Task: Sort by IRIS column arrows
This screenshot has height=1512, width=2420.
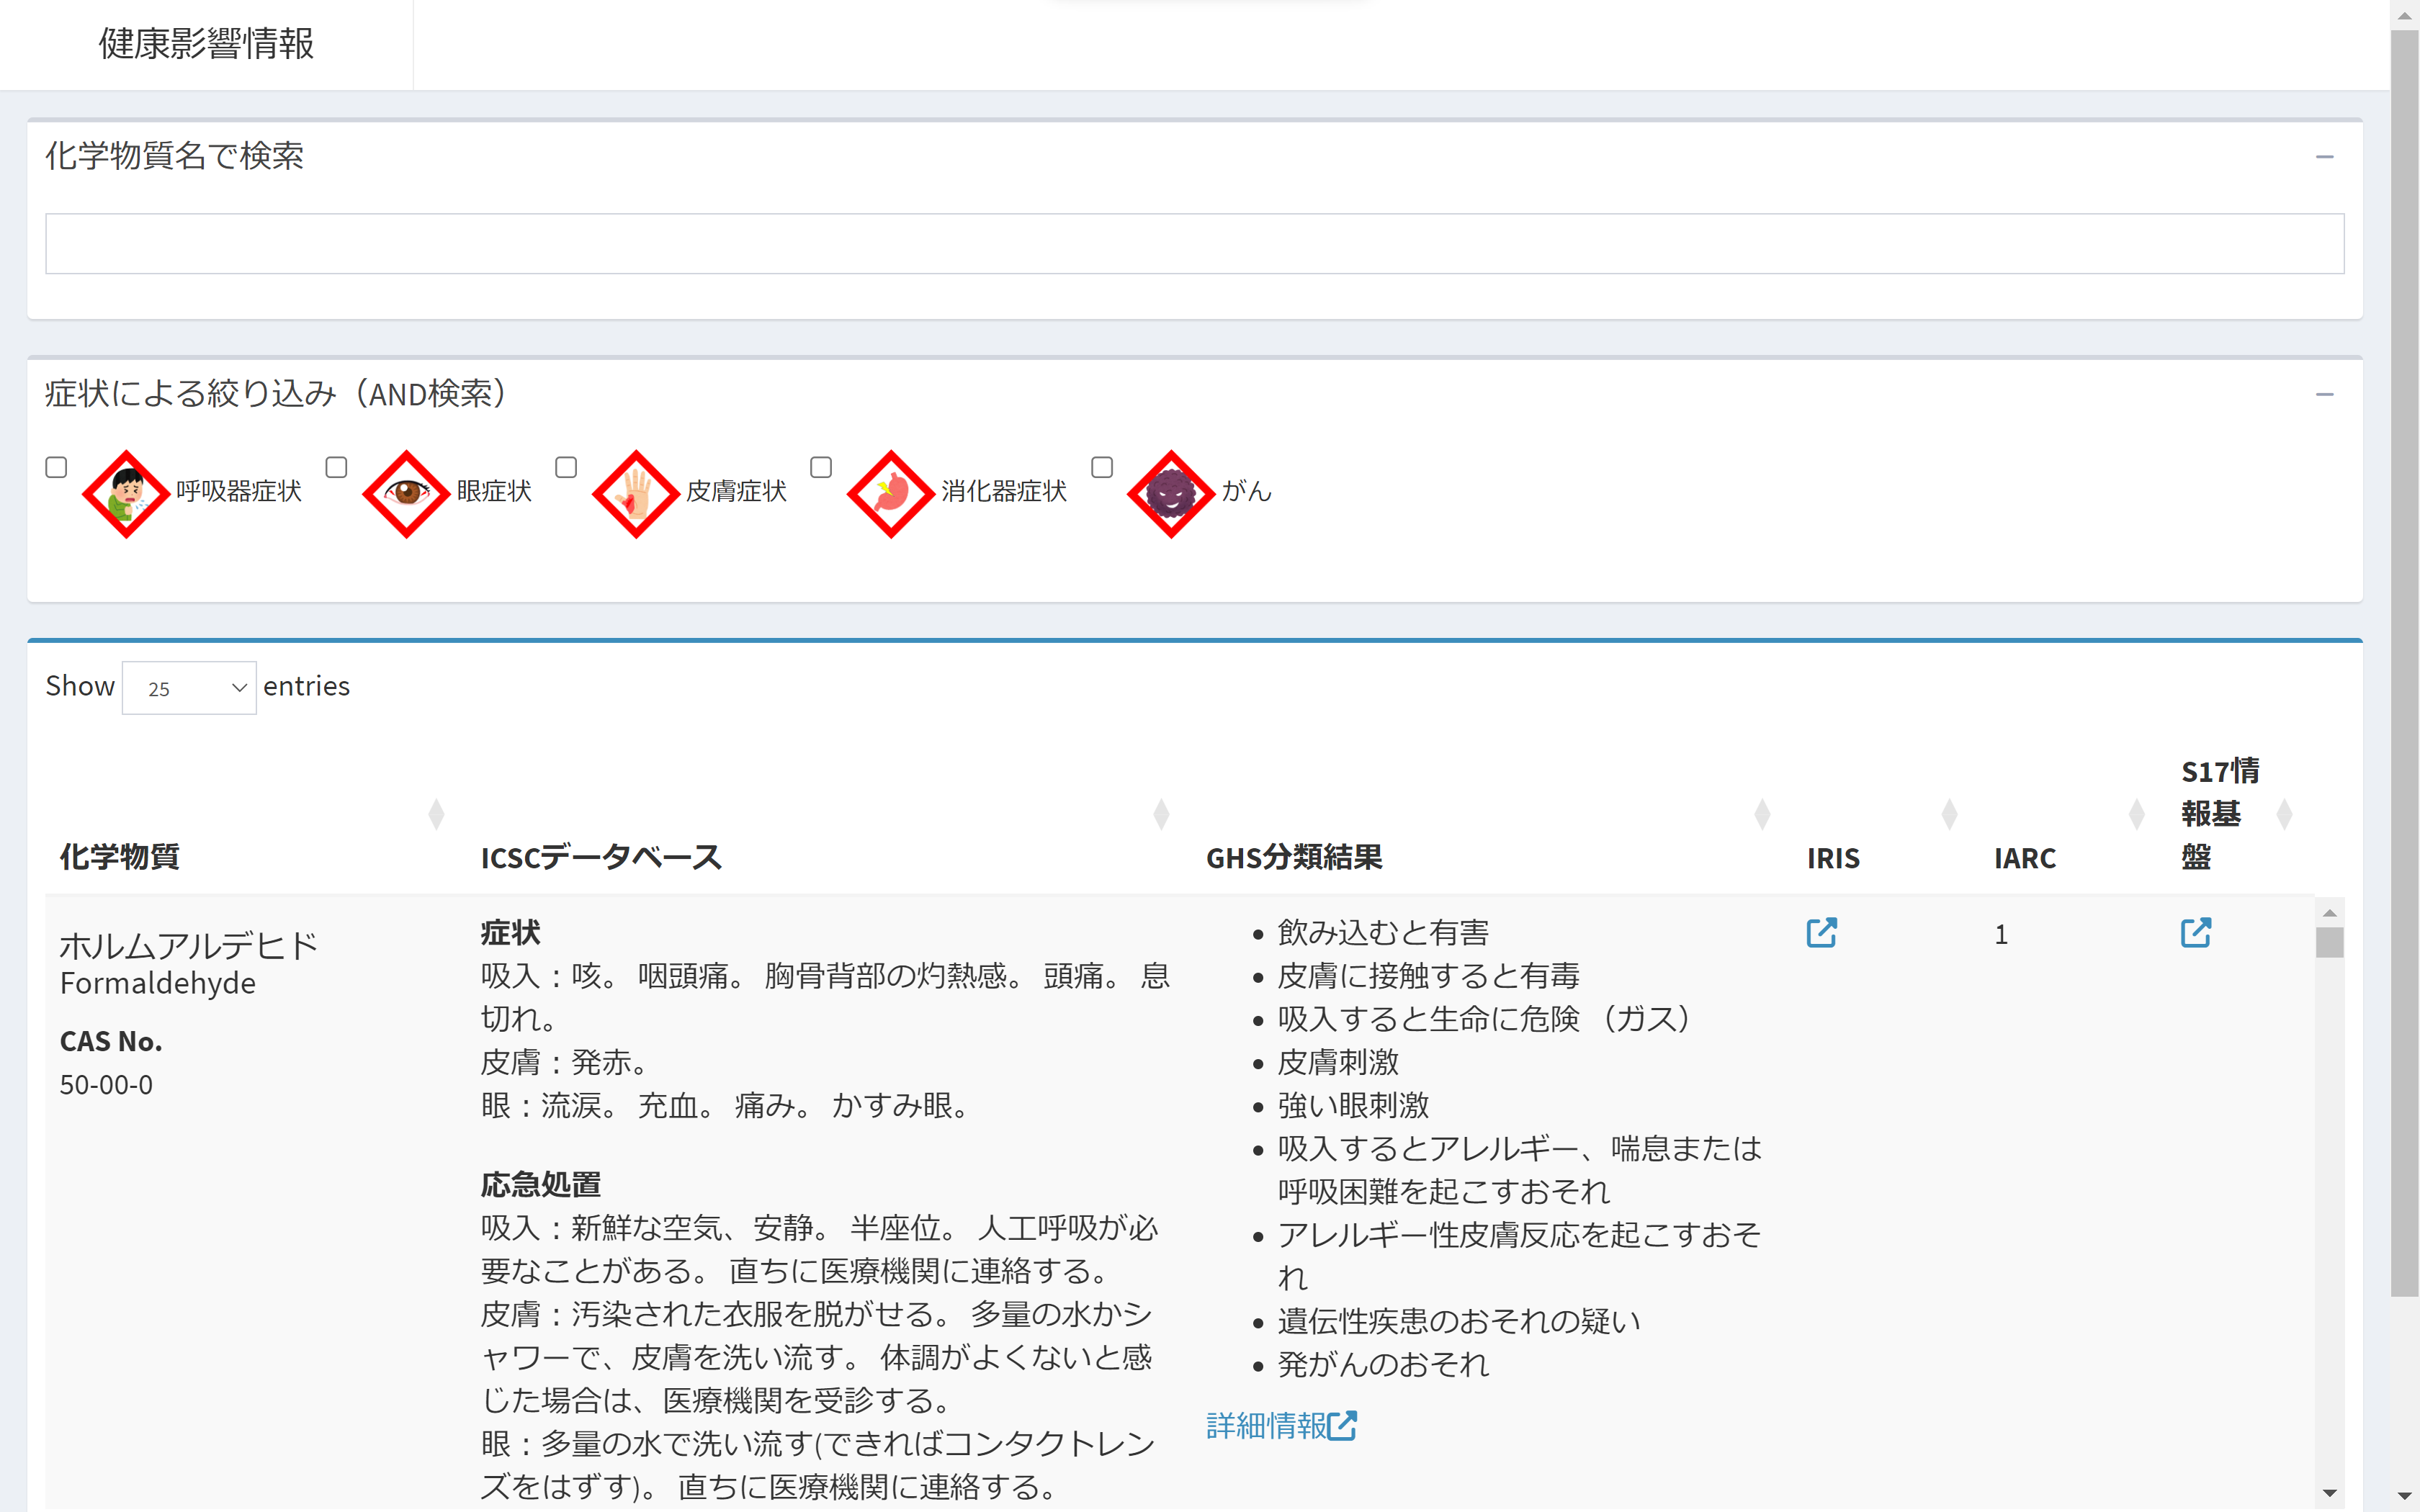Action: coord(1949,814)
